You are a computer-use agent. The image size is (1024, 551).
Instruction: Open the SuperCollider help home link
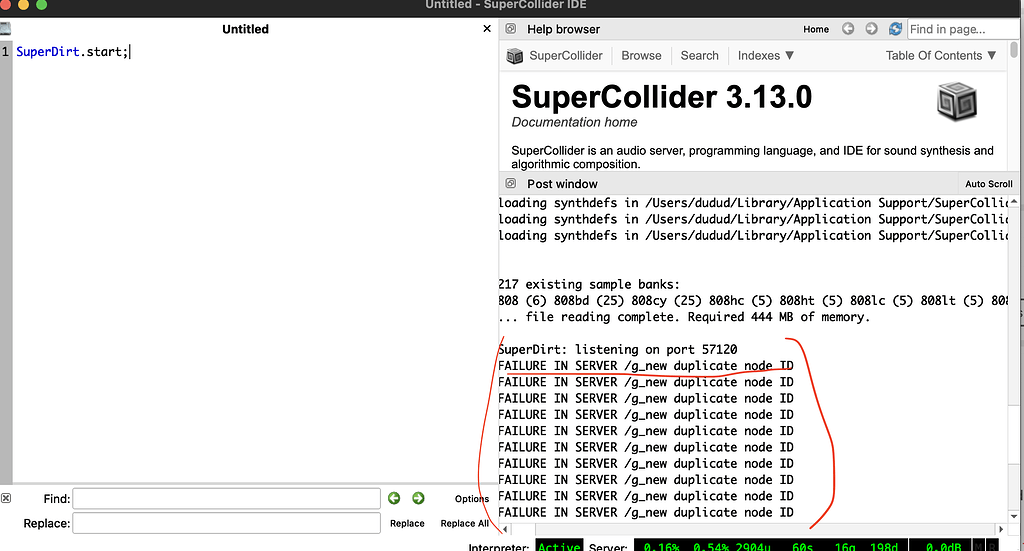click(x=566, y=55)
